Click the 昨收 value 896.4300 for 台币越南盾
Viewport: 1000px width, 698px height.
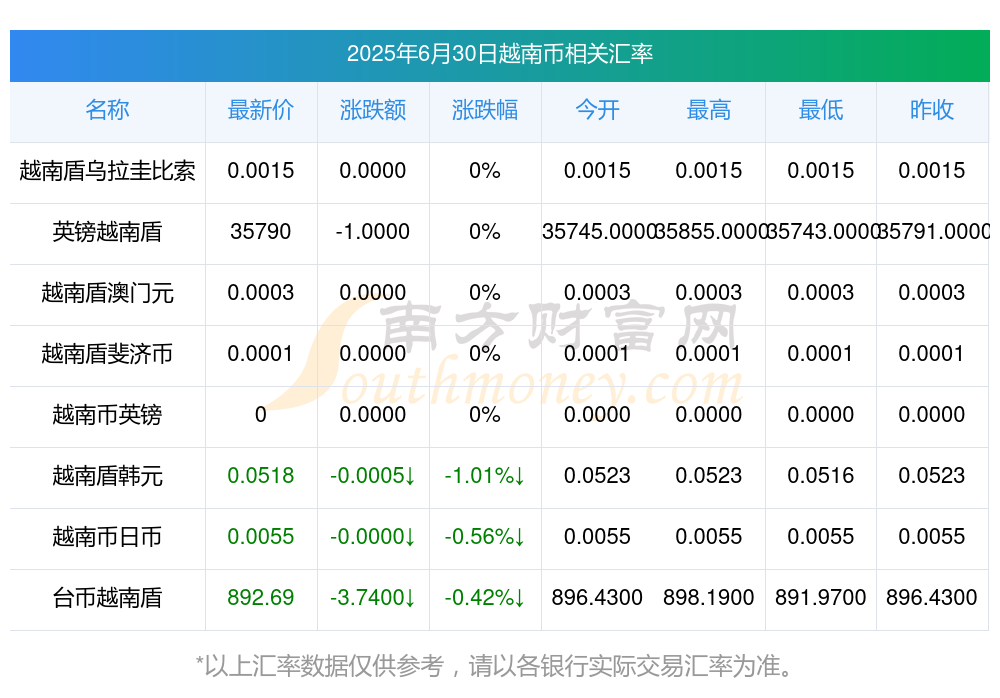click(932, 598)
